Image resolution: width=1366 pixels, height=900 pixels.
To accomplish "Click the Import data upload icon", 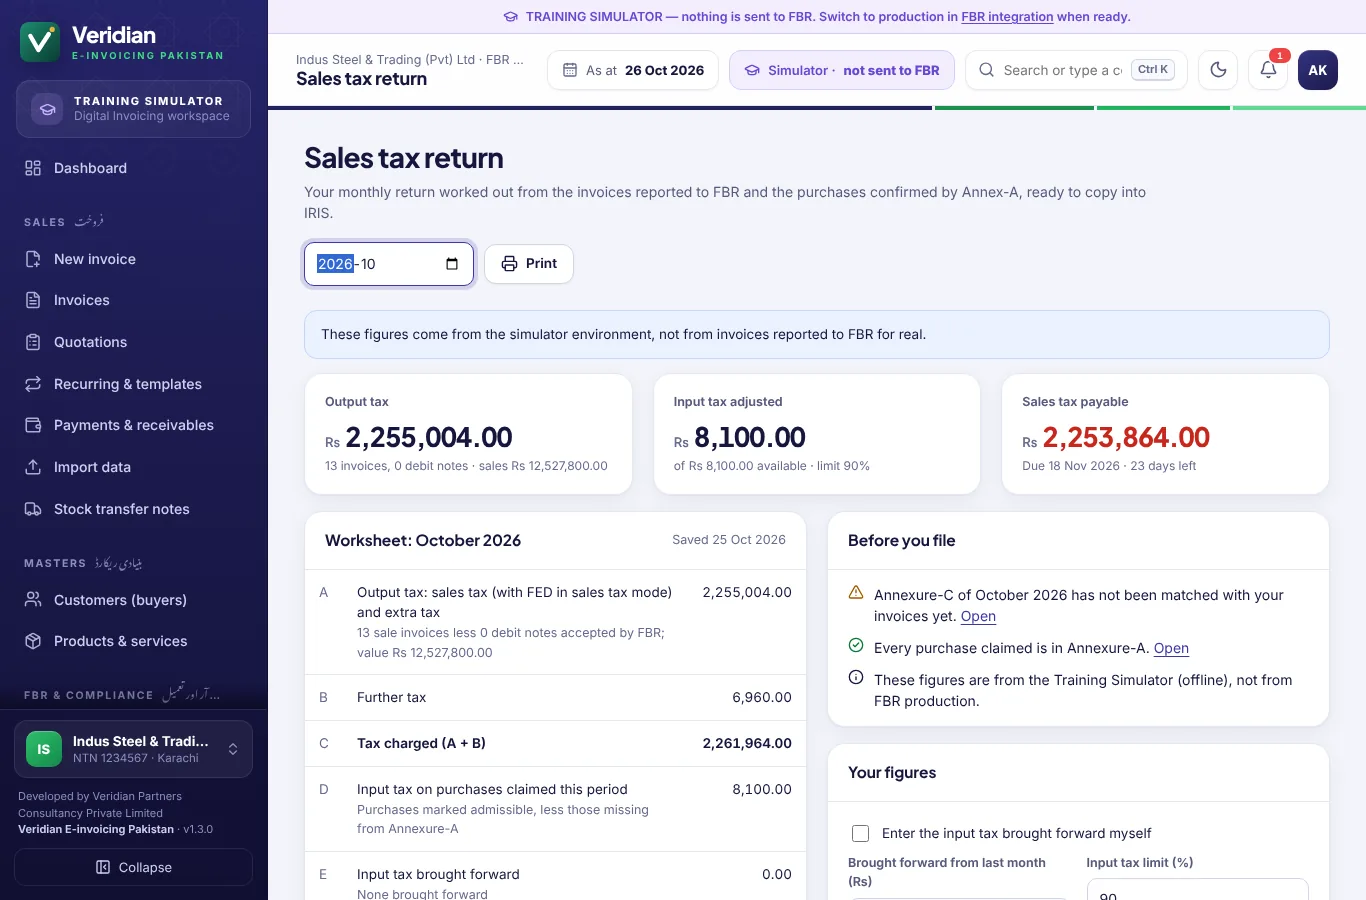I will pyautogui.click(x=33, y=467).
